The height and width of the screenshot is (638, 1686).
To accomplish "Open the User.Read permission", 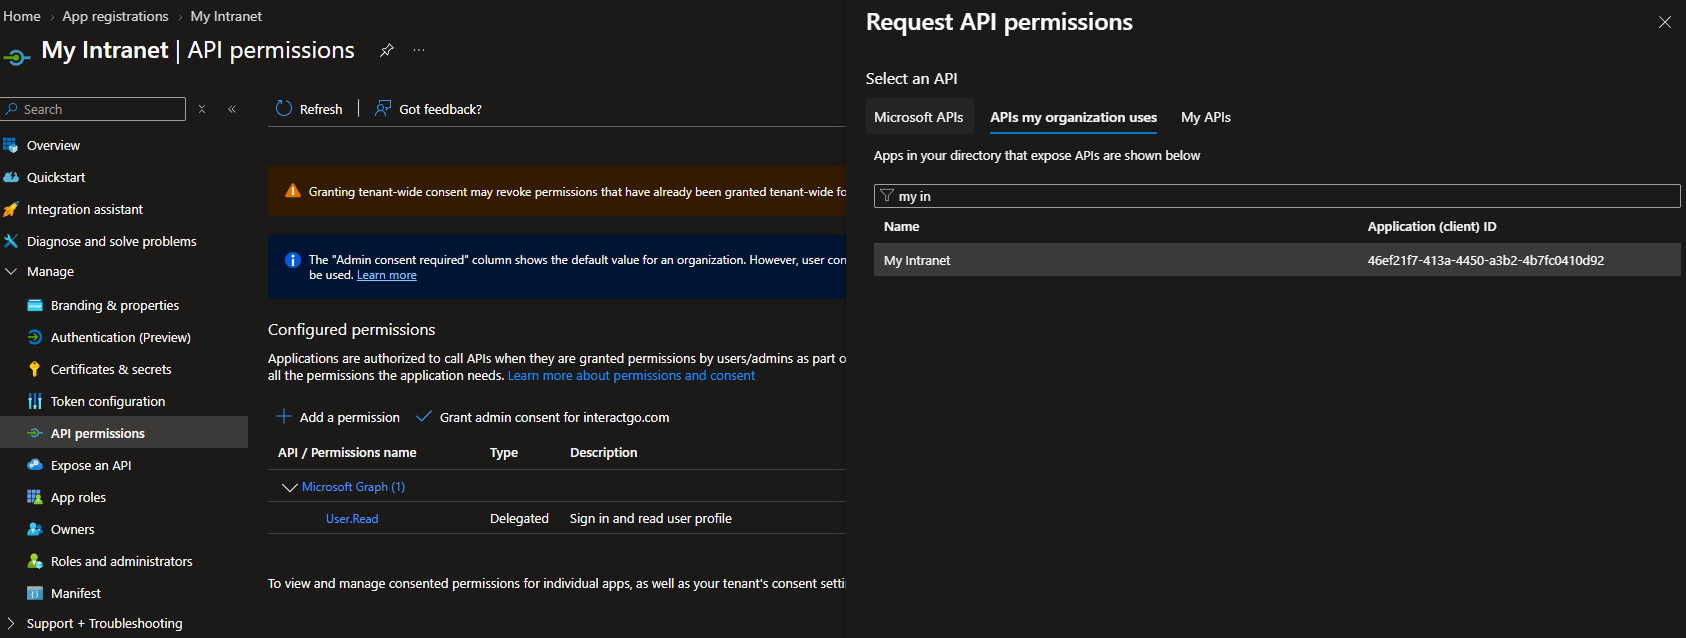I will pos(352,518).
